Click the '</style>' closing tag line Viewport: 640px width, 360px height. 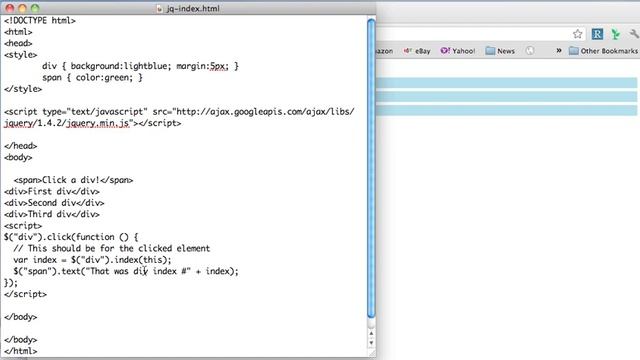23,89
